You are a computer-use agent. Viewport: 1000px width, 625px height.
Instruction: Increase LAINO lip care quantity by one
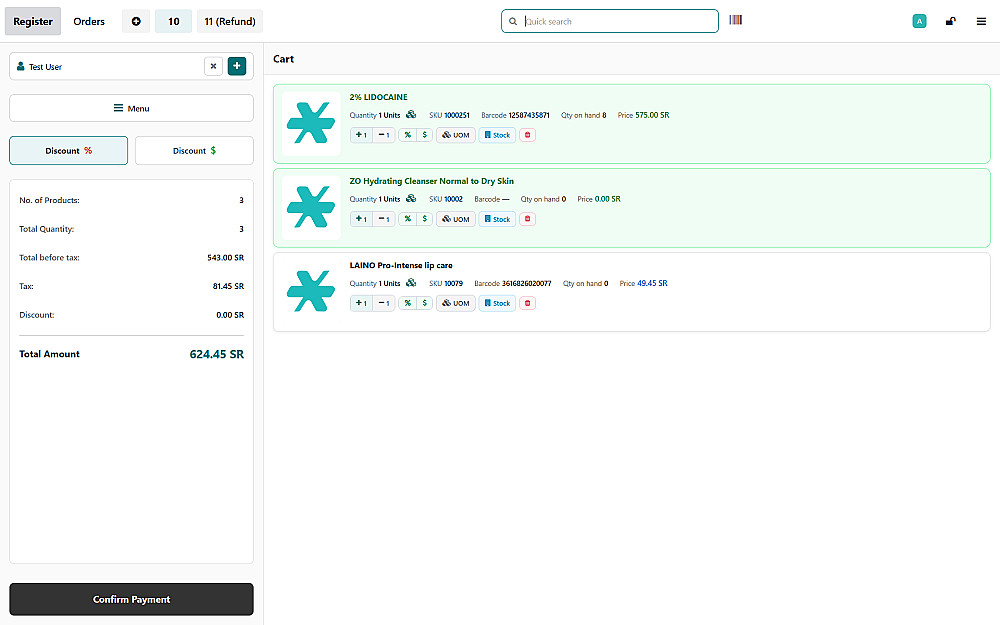(x=361, y=304)
